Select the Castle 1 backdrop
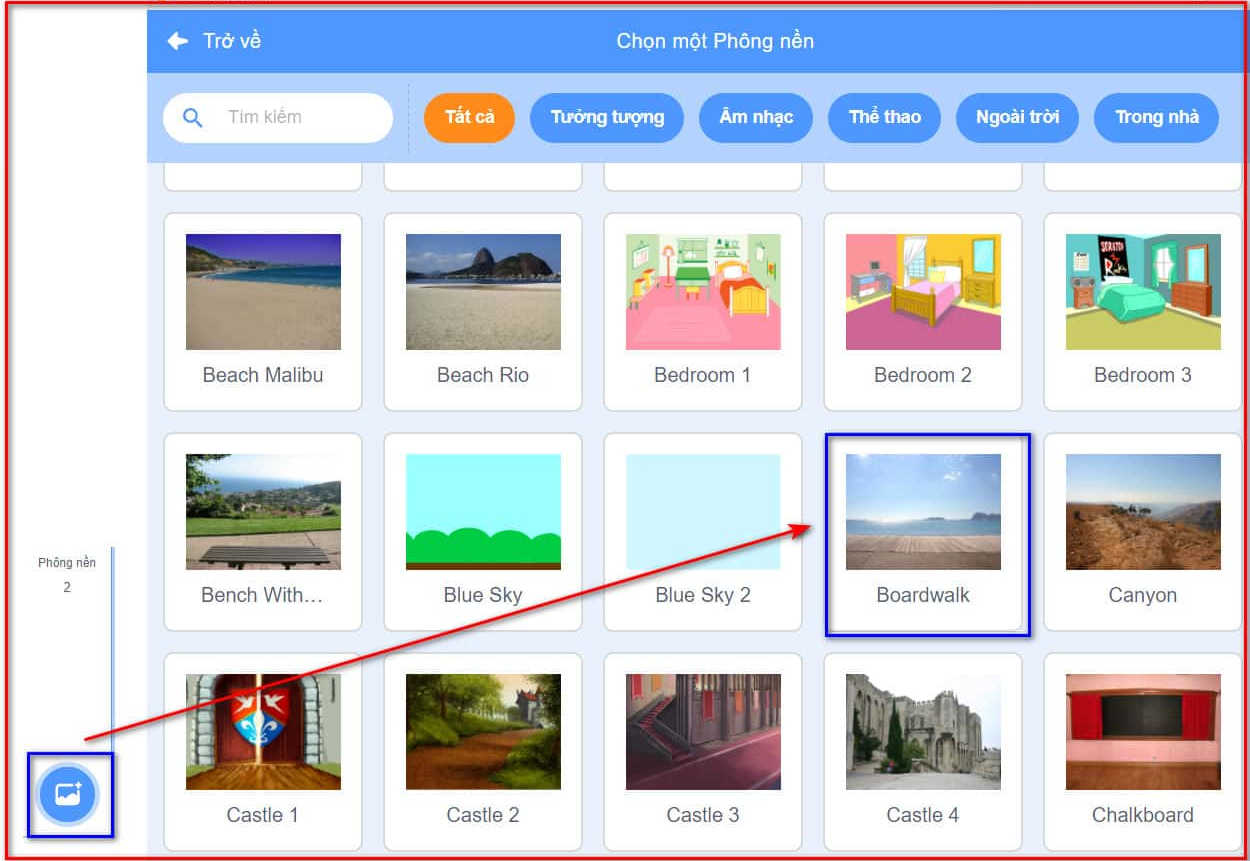 (x=263, y=733)
